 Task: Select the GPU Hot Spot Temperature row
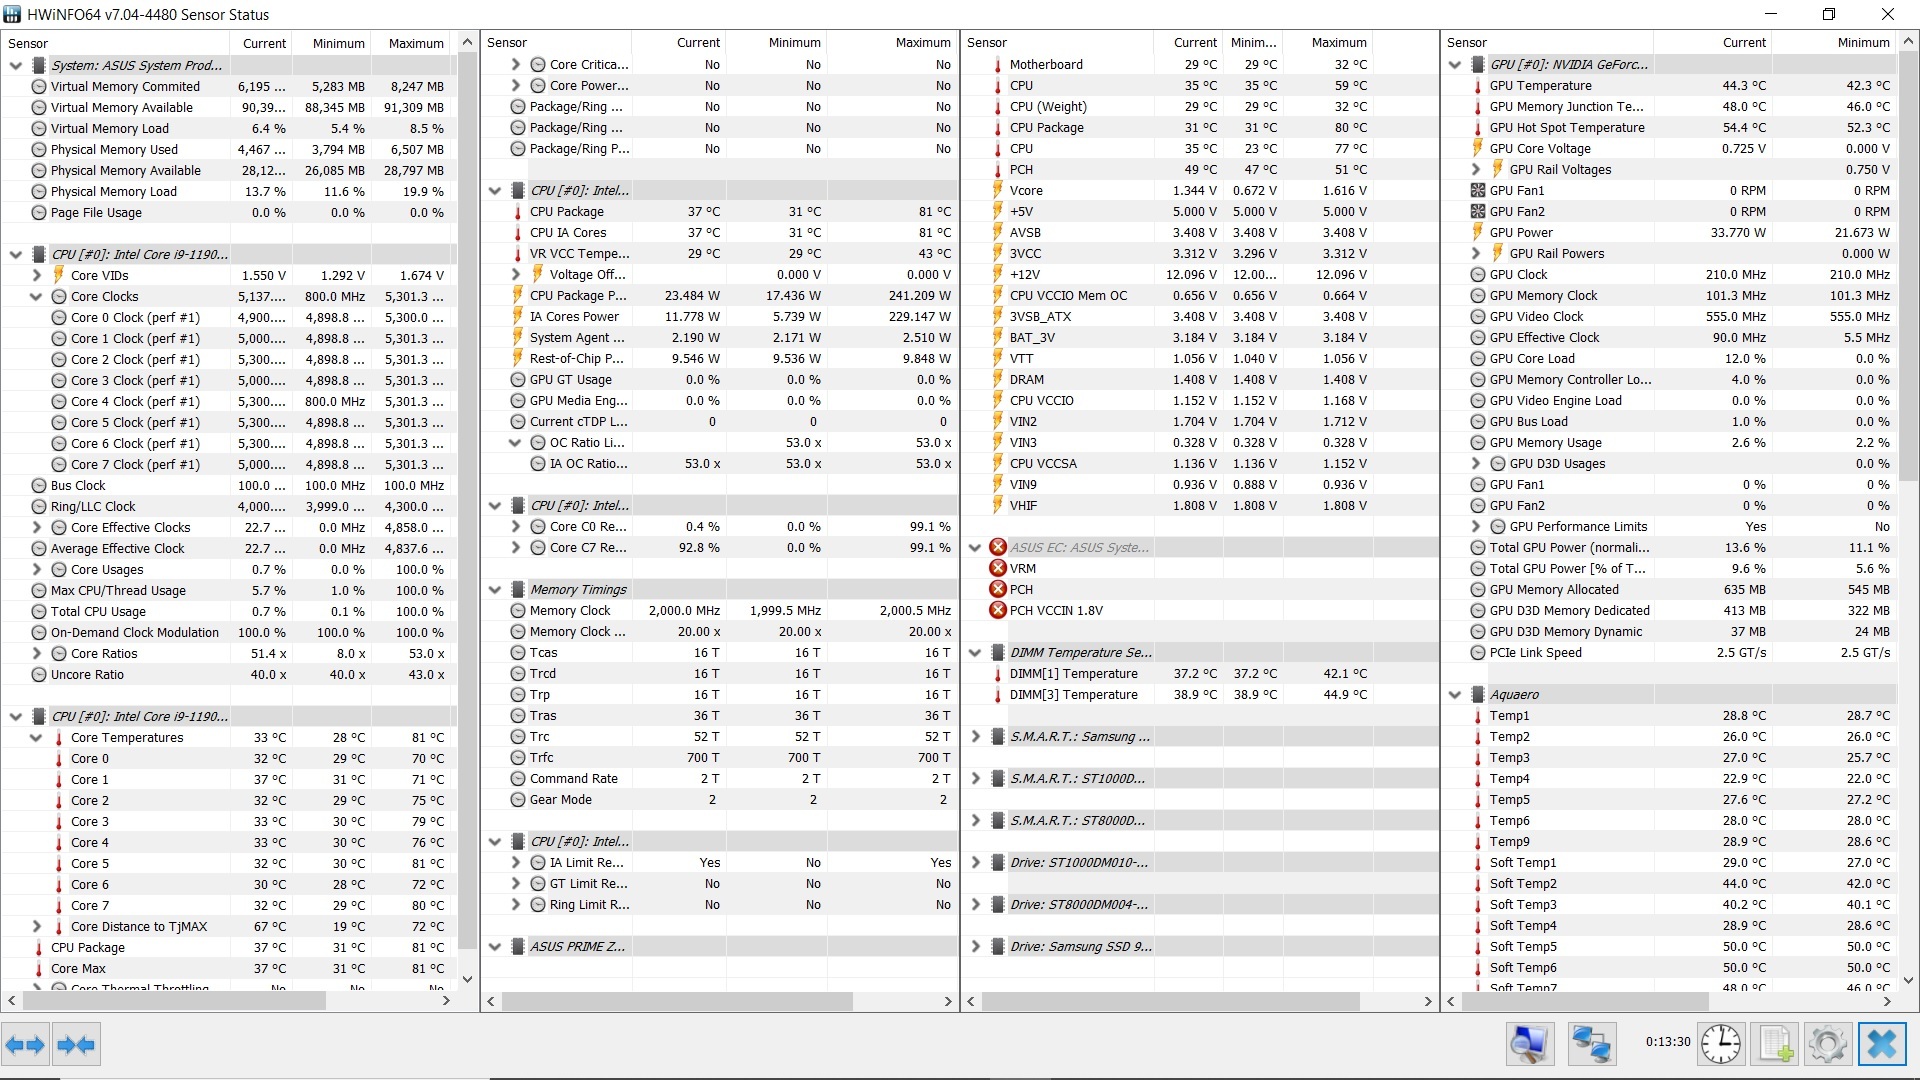click(x=1566, y=128)
